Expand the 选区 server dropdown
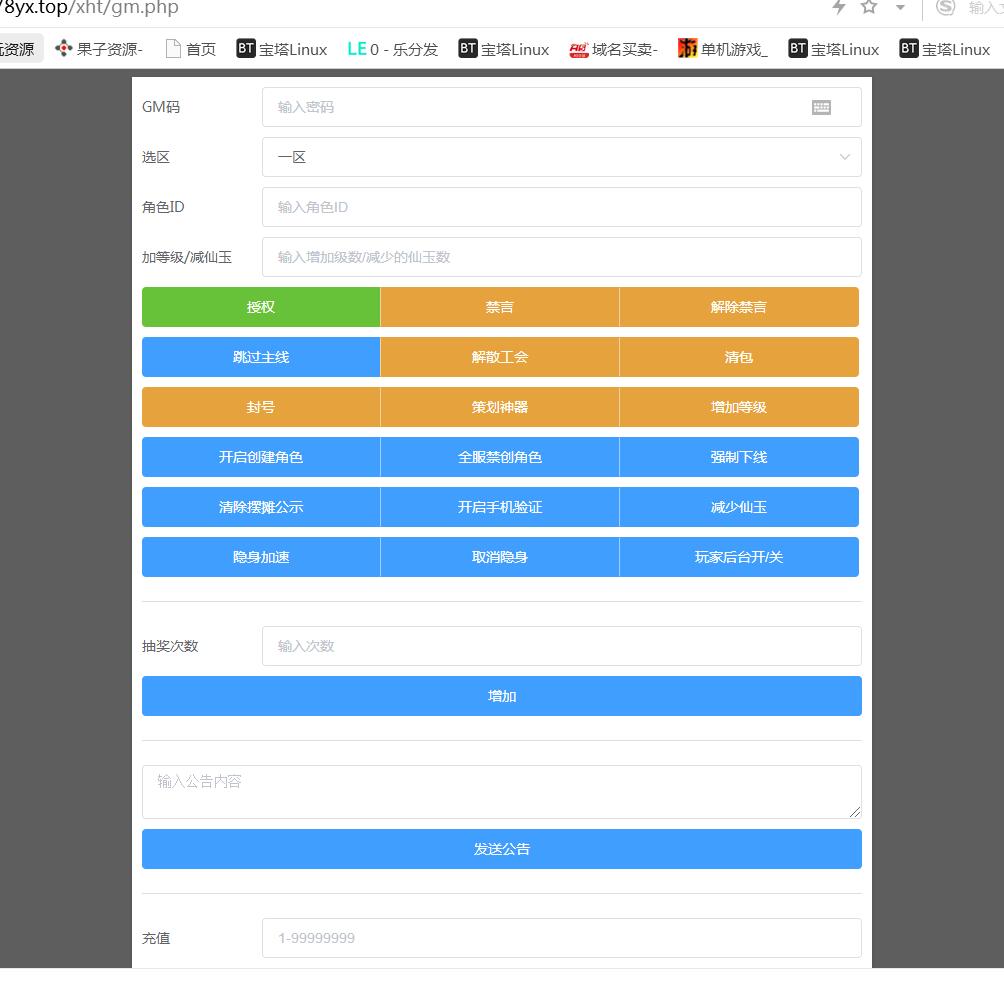This screenshot has width=1004, height=993. pyautogui.click(x=561, y=157)
